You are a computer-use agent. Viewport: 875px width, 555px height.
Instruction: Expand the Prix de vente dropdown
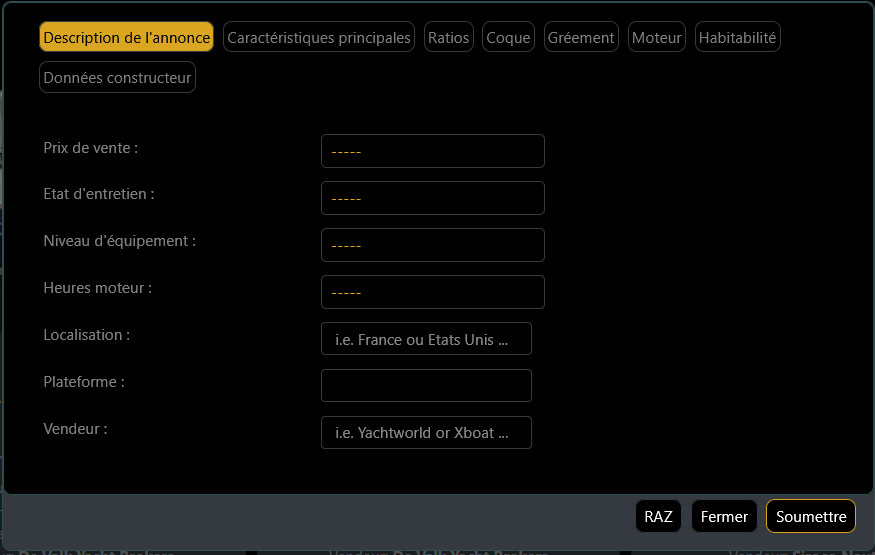tap(432, 151)
